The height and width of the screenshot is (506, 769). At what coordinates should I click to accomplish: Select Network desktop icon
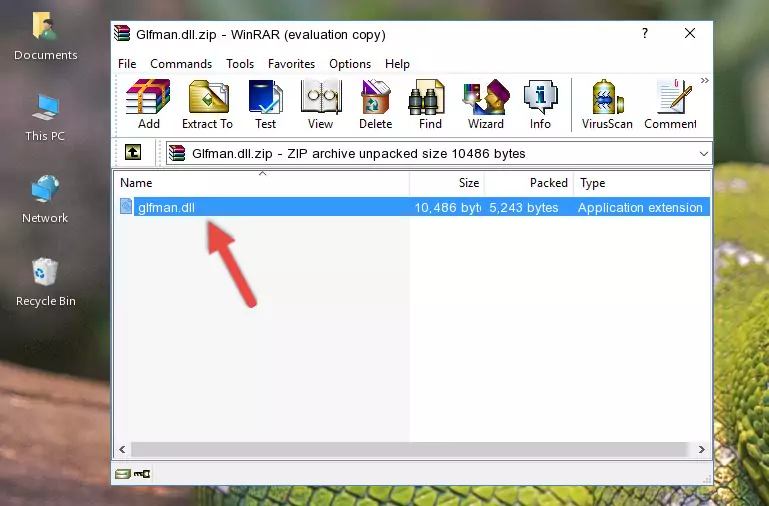pos(45,199)
